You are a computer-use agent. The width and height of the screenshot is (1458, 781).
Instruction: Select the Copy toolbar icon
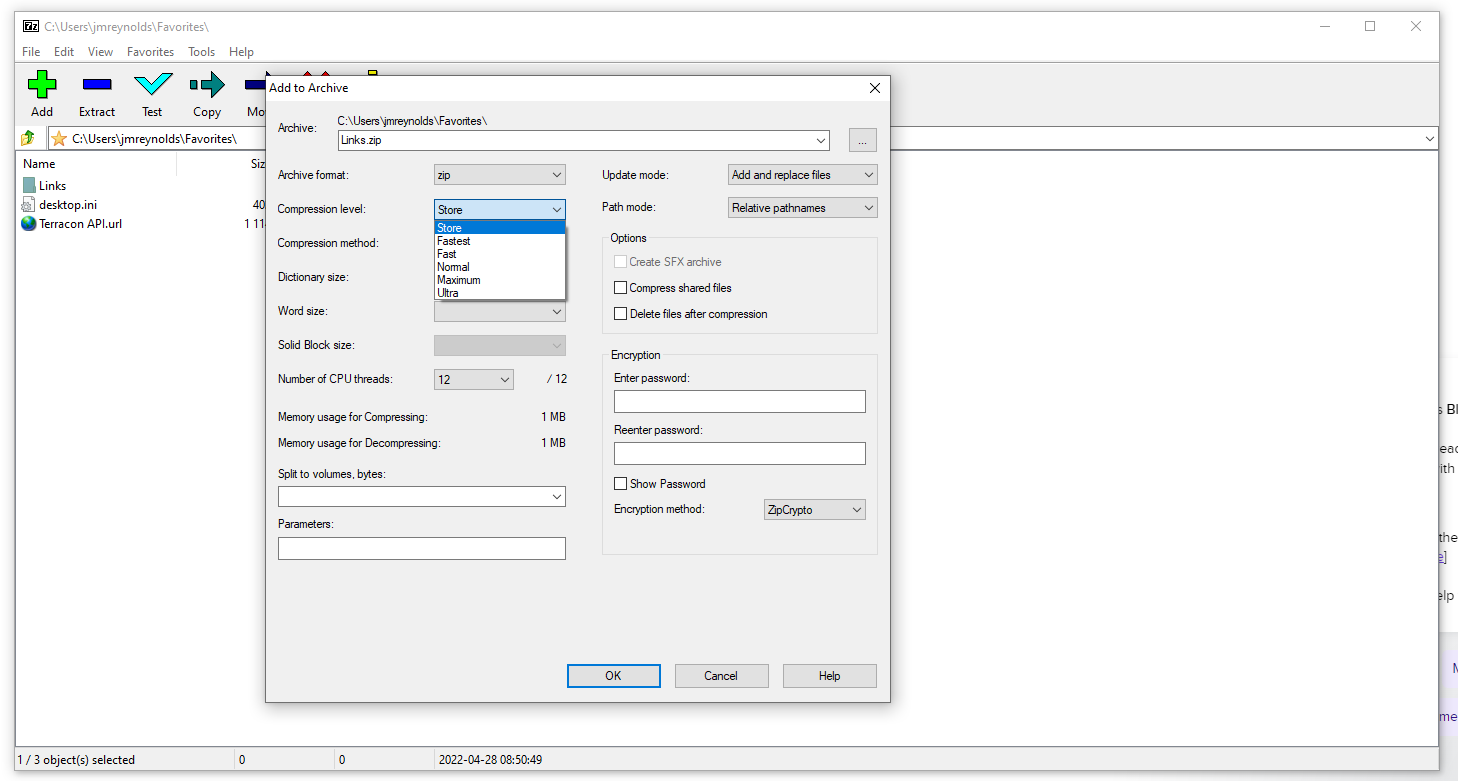coord(207,88)
